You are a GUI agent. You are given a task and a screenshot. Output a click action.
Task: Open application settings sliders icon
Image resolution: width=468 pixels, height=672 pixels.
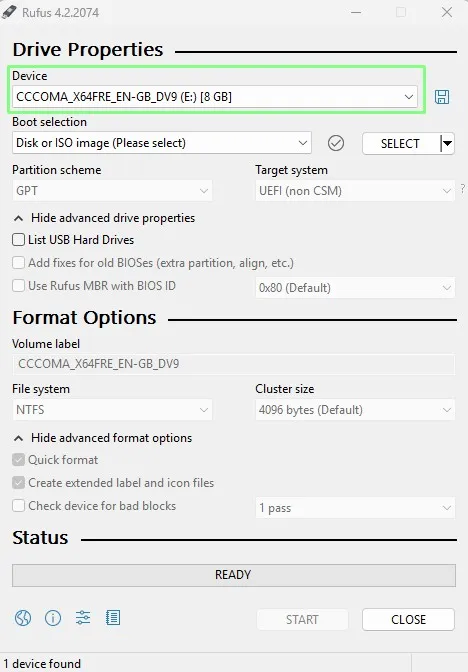pos(83,618)
